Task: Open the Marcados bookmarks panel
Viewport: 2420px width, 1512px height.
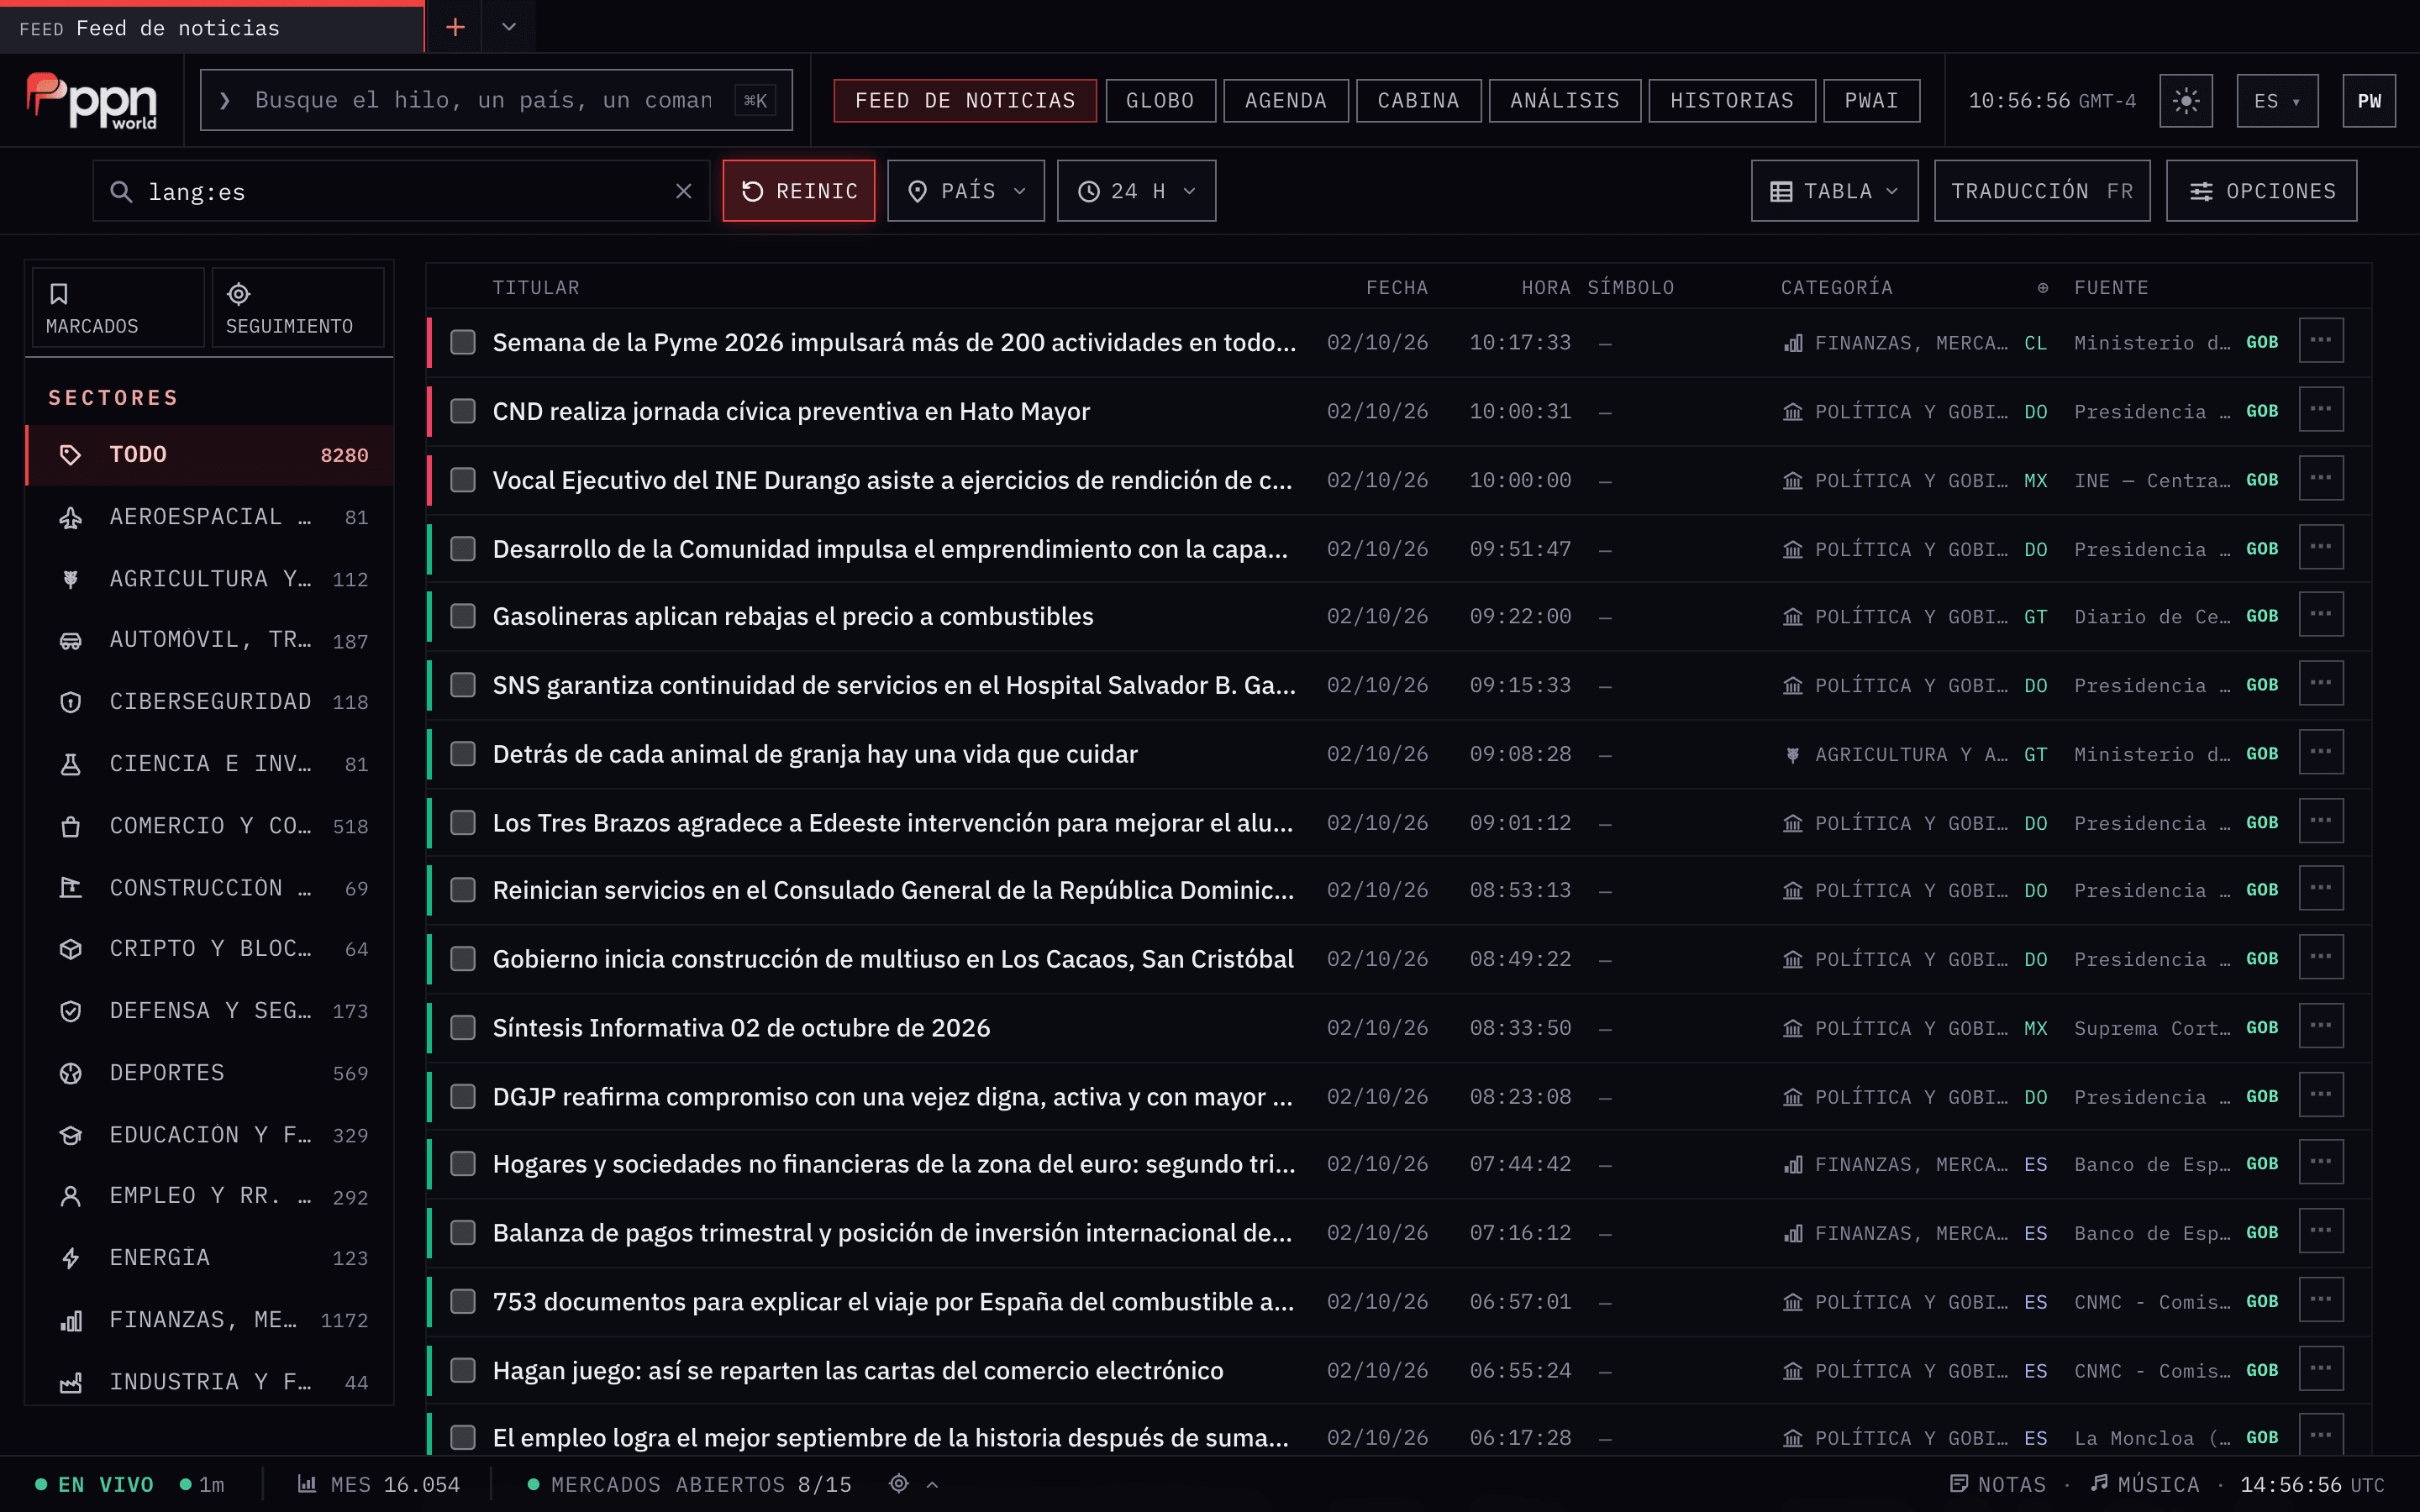Action: 118,308
